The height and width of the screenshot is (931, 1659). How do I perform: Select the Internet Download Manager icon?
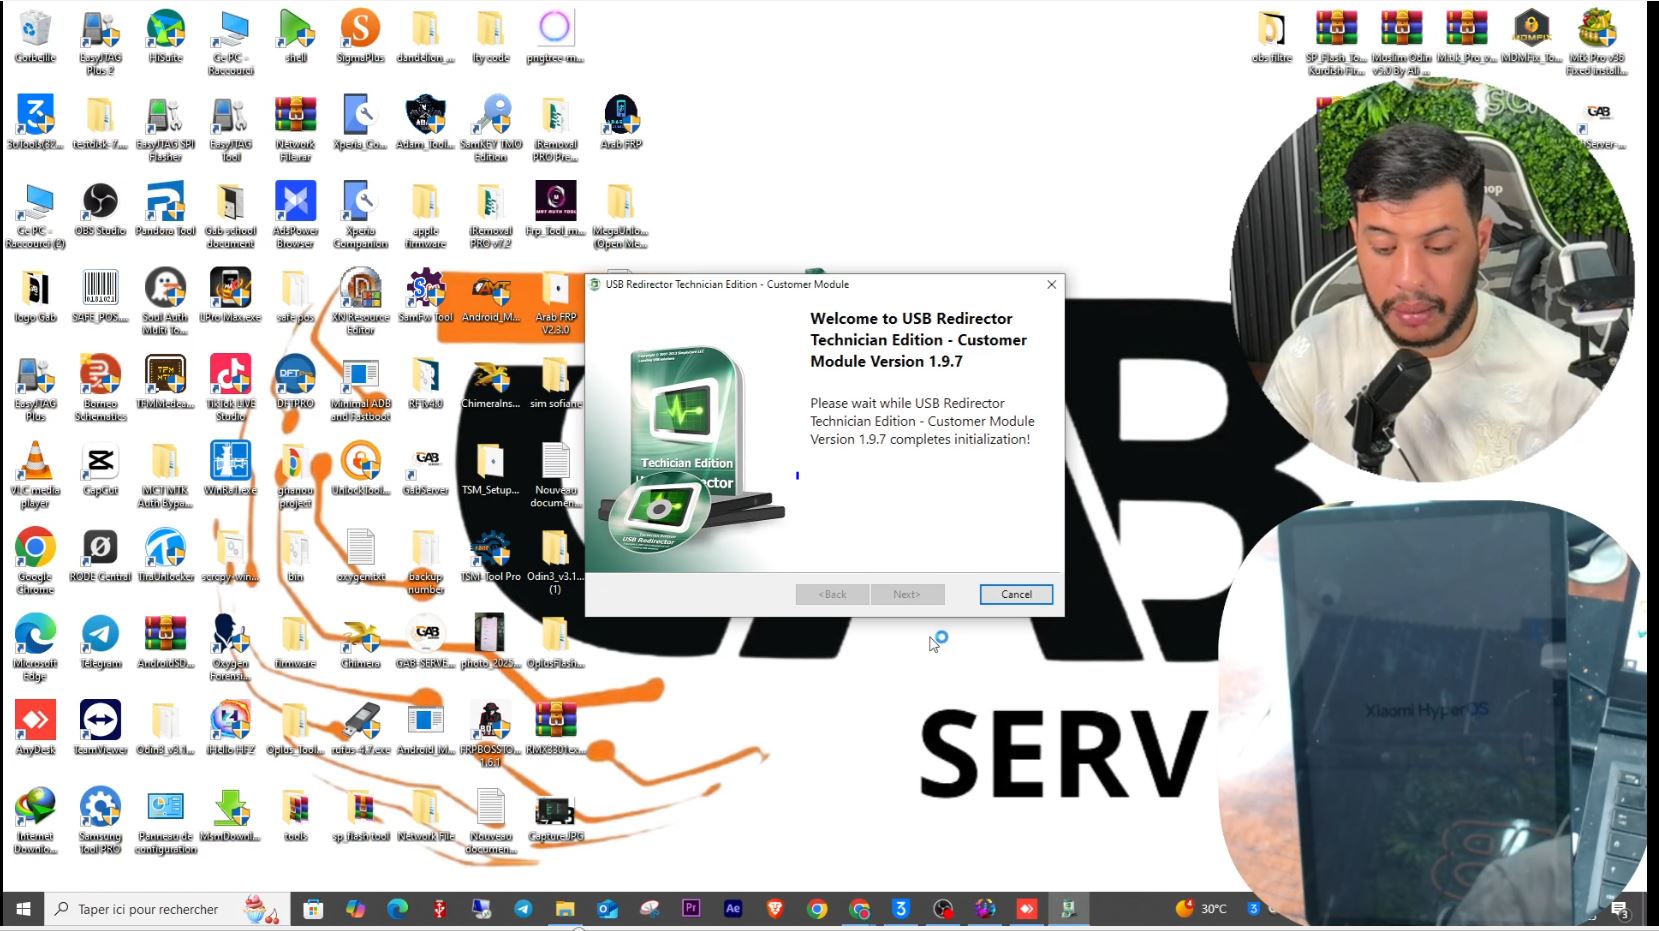tap(35, 821)
